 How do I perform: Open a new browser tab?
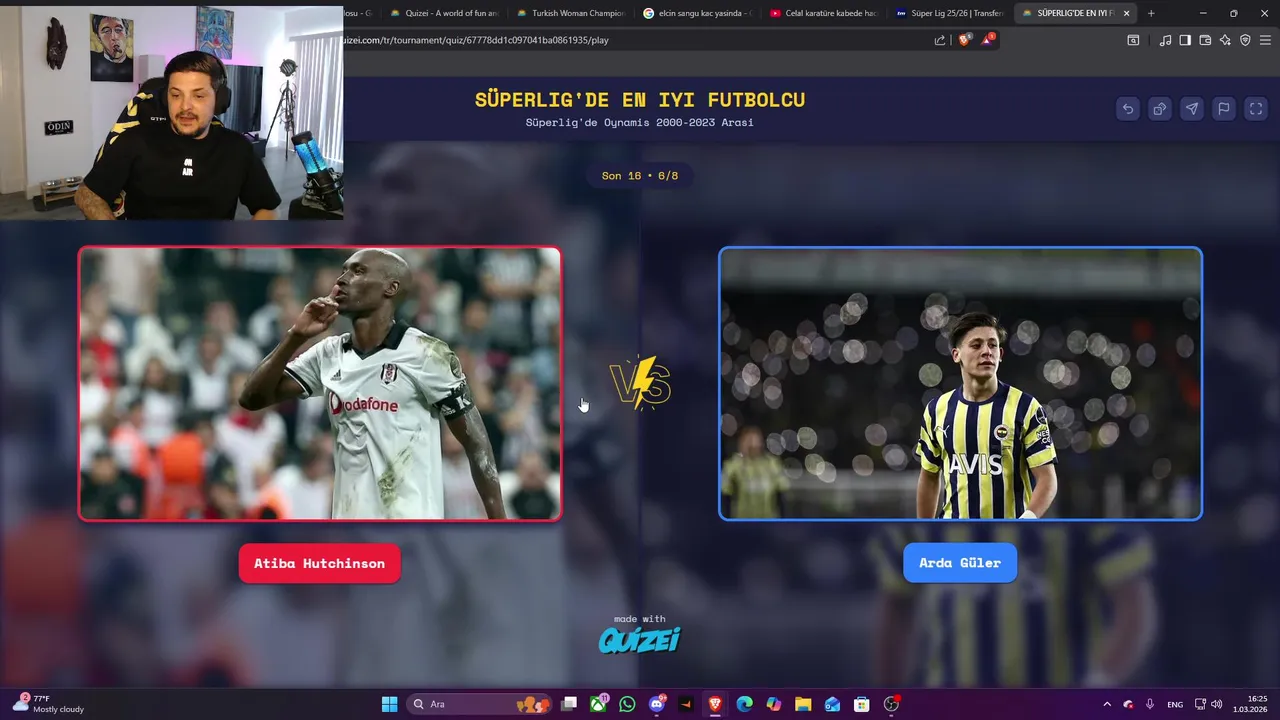(x=1151, y=13)
